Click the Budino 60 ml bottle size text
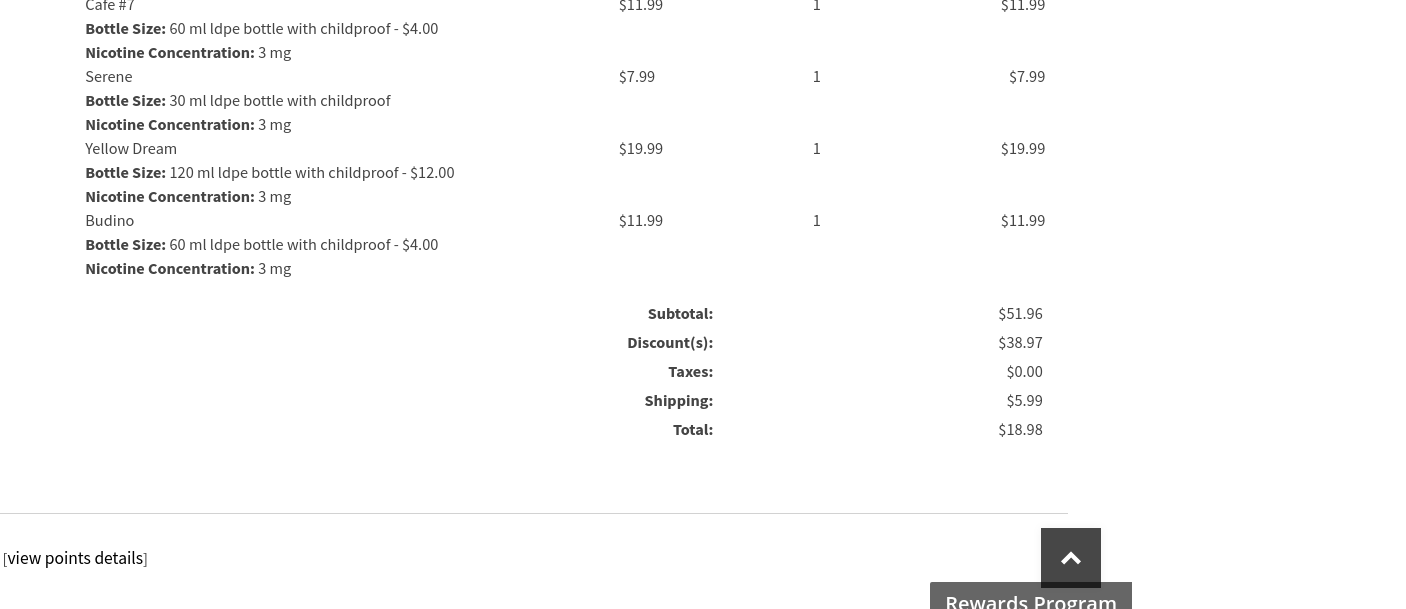Image resolution: width=1406 pixels, height=609 pixels. 303,244
